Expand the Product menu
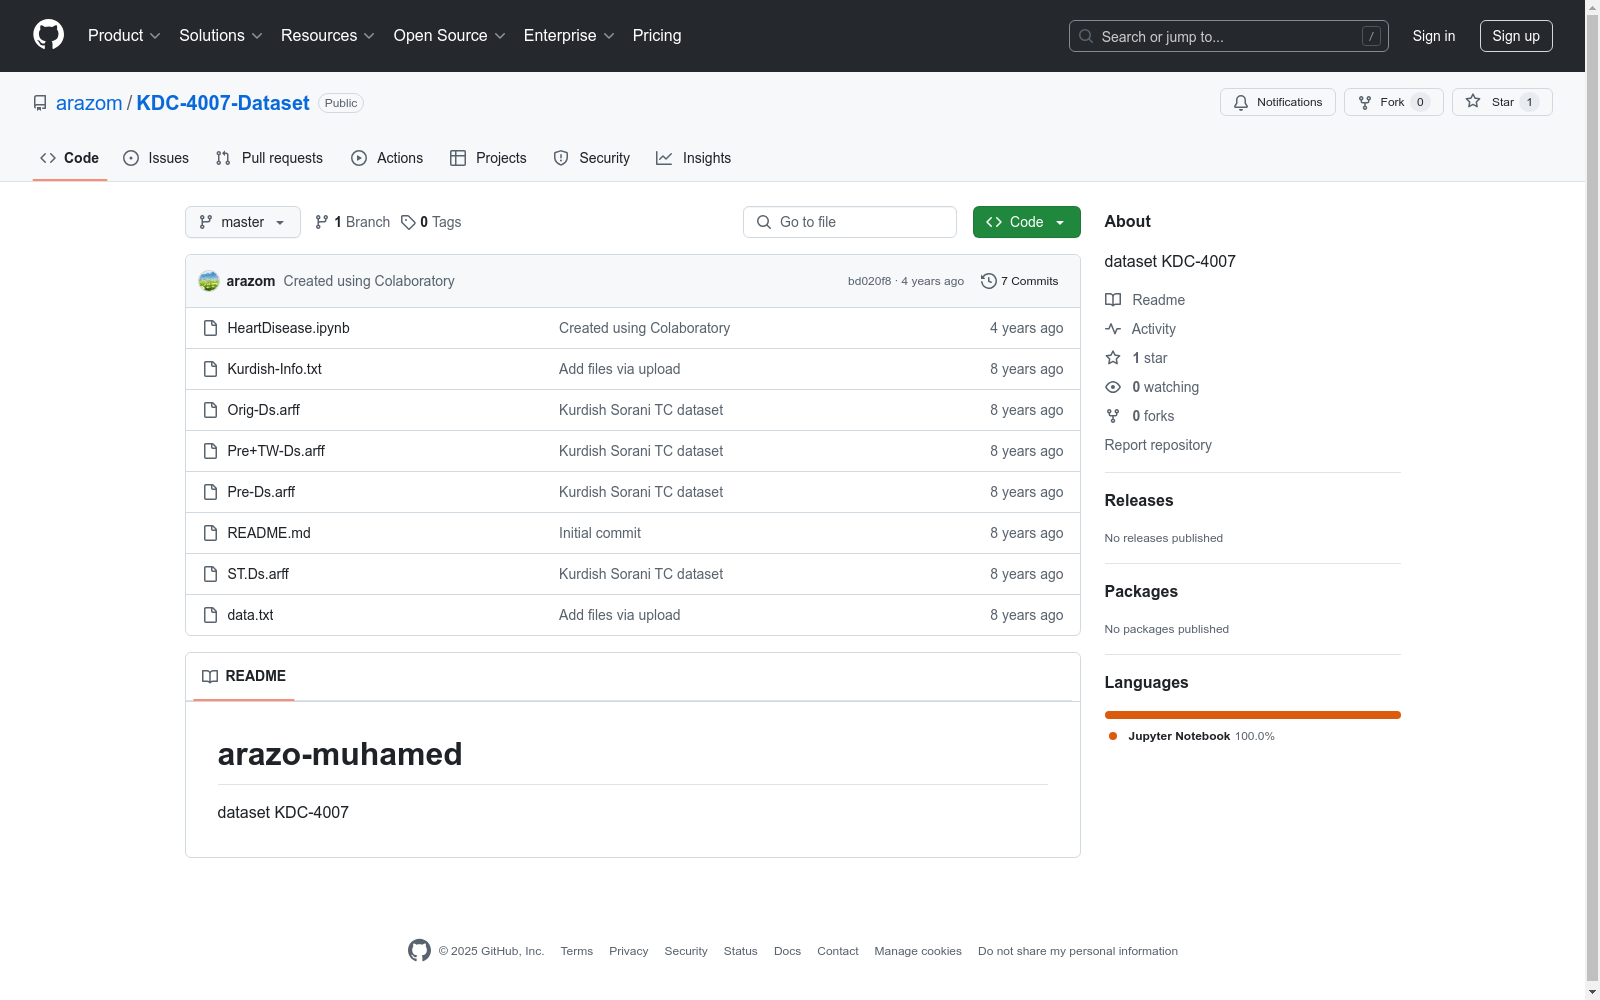This screenshot has height=1000, width=1600. (x=124, y=36)
